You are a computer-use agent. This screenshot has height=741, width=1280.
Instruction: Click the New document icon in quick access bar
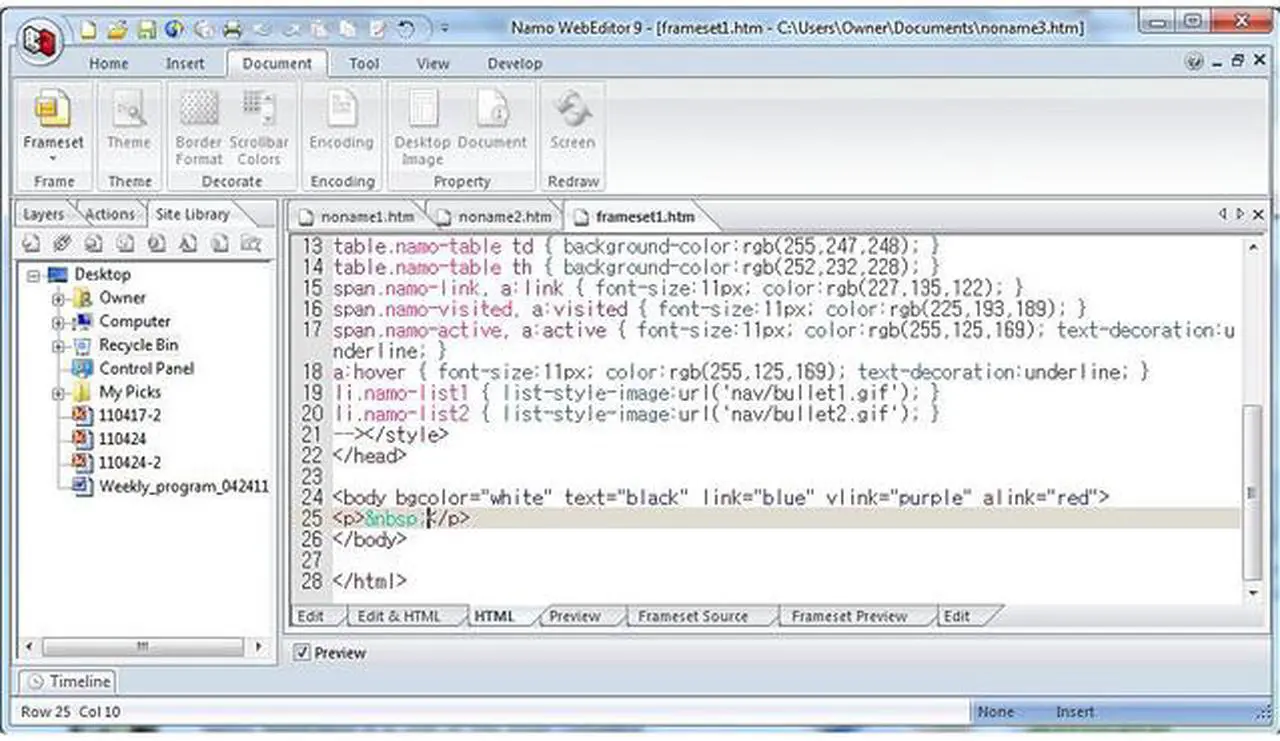coord(87,29)
